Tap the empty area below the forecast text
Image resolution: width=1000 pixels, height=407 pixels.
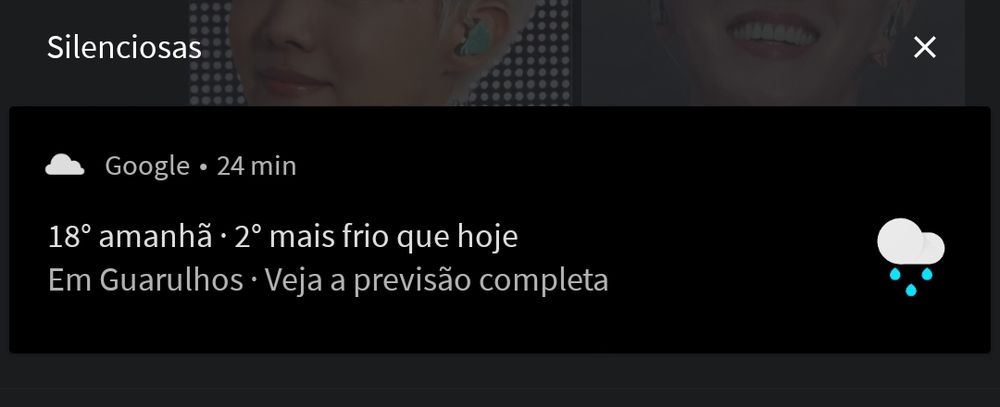(446, 324)
